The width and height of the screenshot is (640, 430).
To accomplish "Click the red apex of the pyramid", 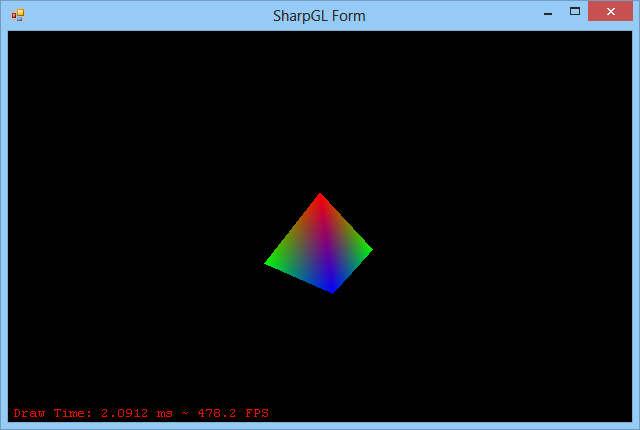I will tap(319, 198).
